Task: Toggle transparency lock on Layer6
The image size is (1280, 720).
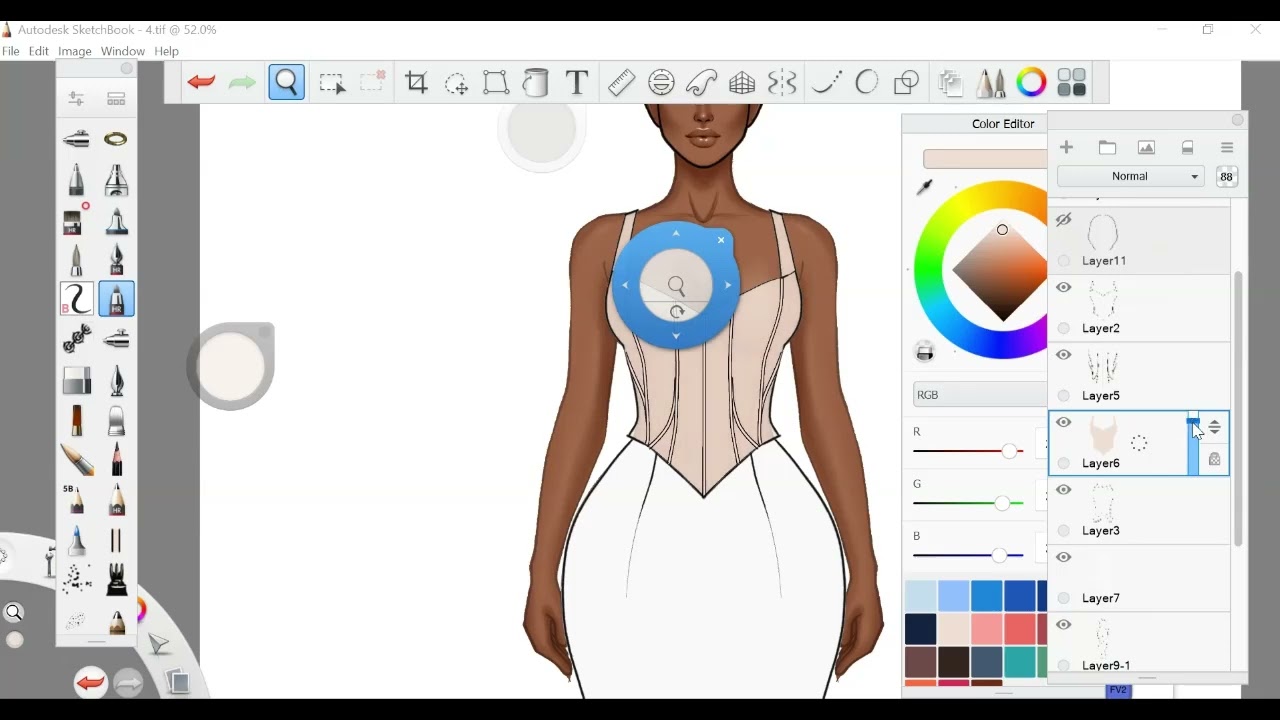Action: (1215, 460)
